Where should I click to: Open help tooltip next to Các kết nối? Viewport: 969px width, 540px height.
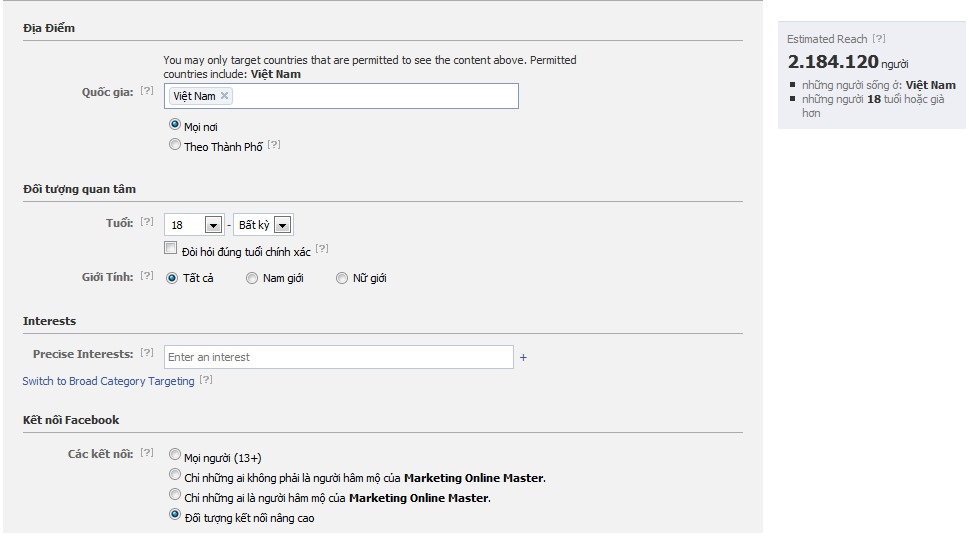pyautogui.click(x=146, y=453)
